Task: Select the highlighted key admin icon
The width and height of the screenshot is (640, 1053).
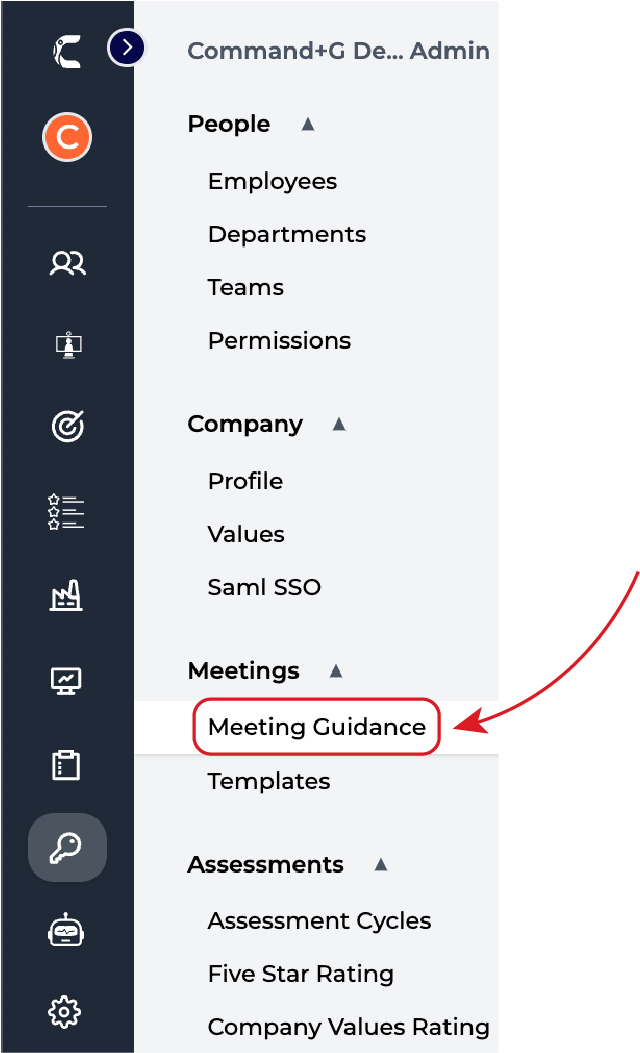Action: click(66, 847)
